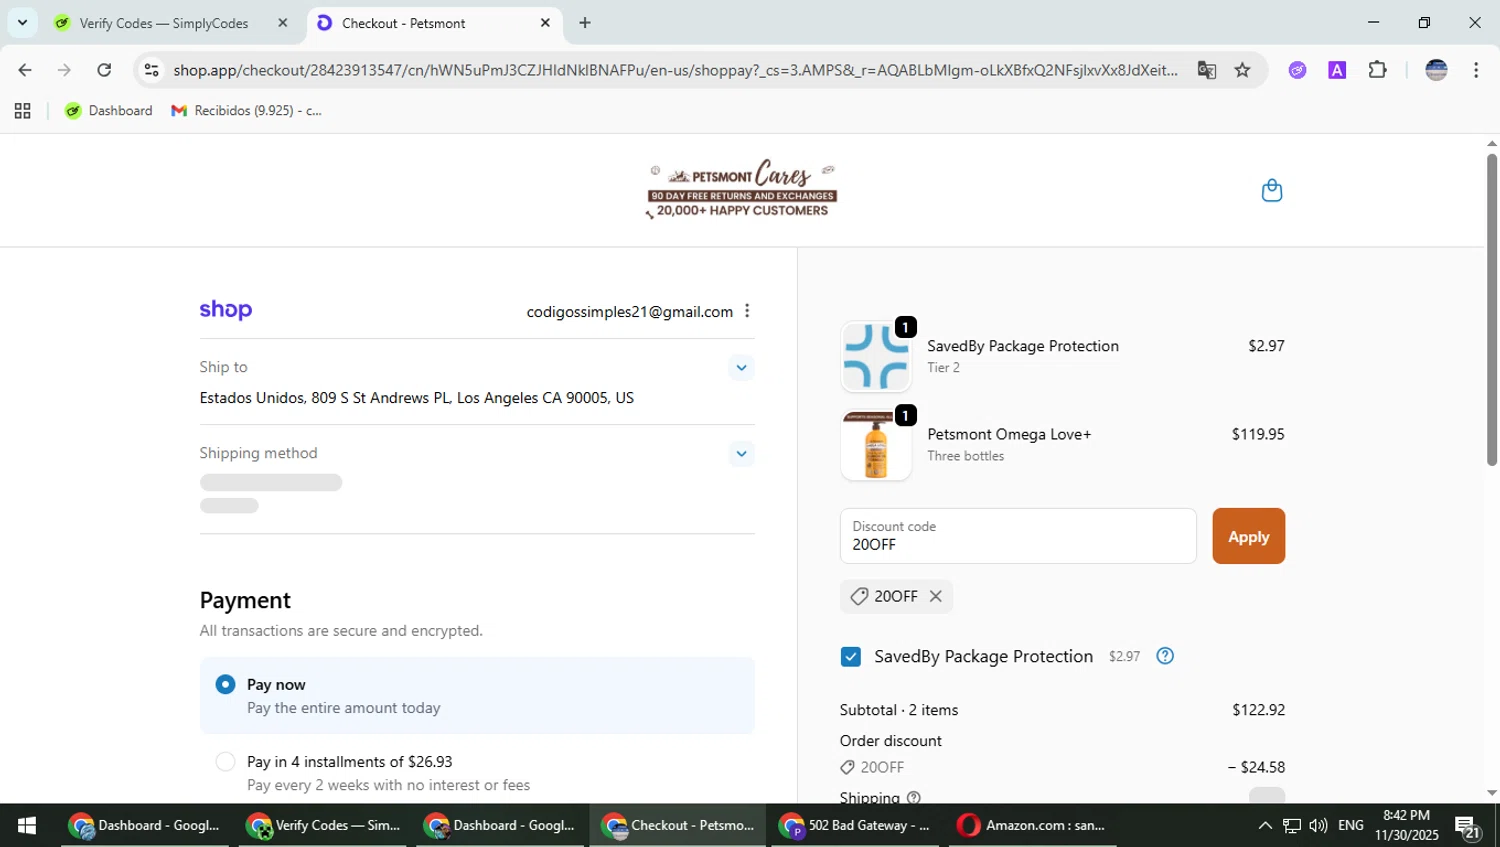Click the shipping address text
This screenshot has height=847, width=1500.
coord(417,398)
